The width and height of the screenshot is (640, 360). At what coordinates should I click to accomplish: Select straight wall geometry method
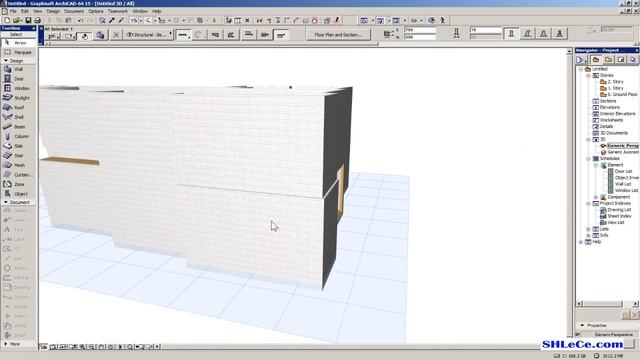click(x=183, y=35)
